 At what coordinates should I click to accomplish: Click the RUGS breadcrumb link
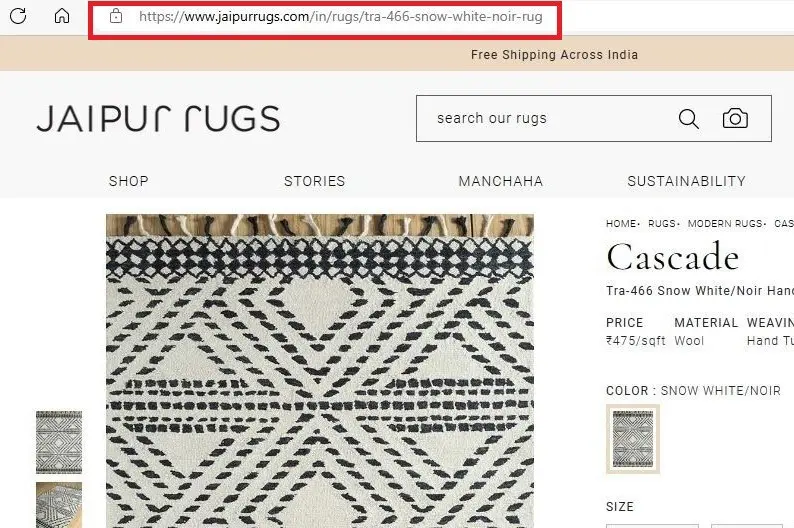(662, 224)
